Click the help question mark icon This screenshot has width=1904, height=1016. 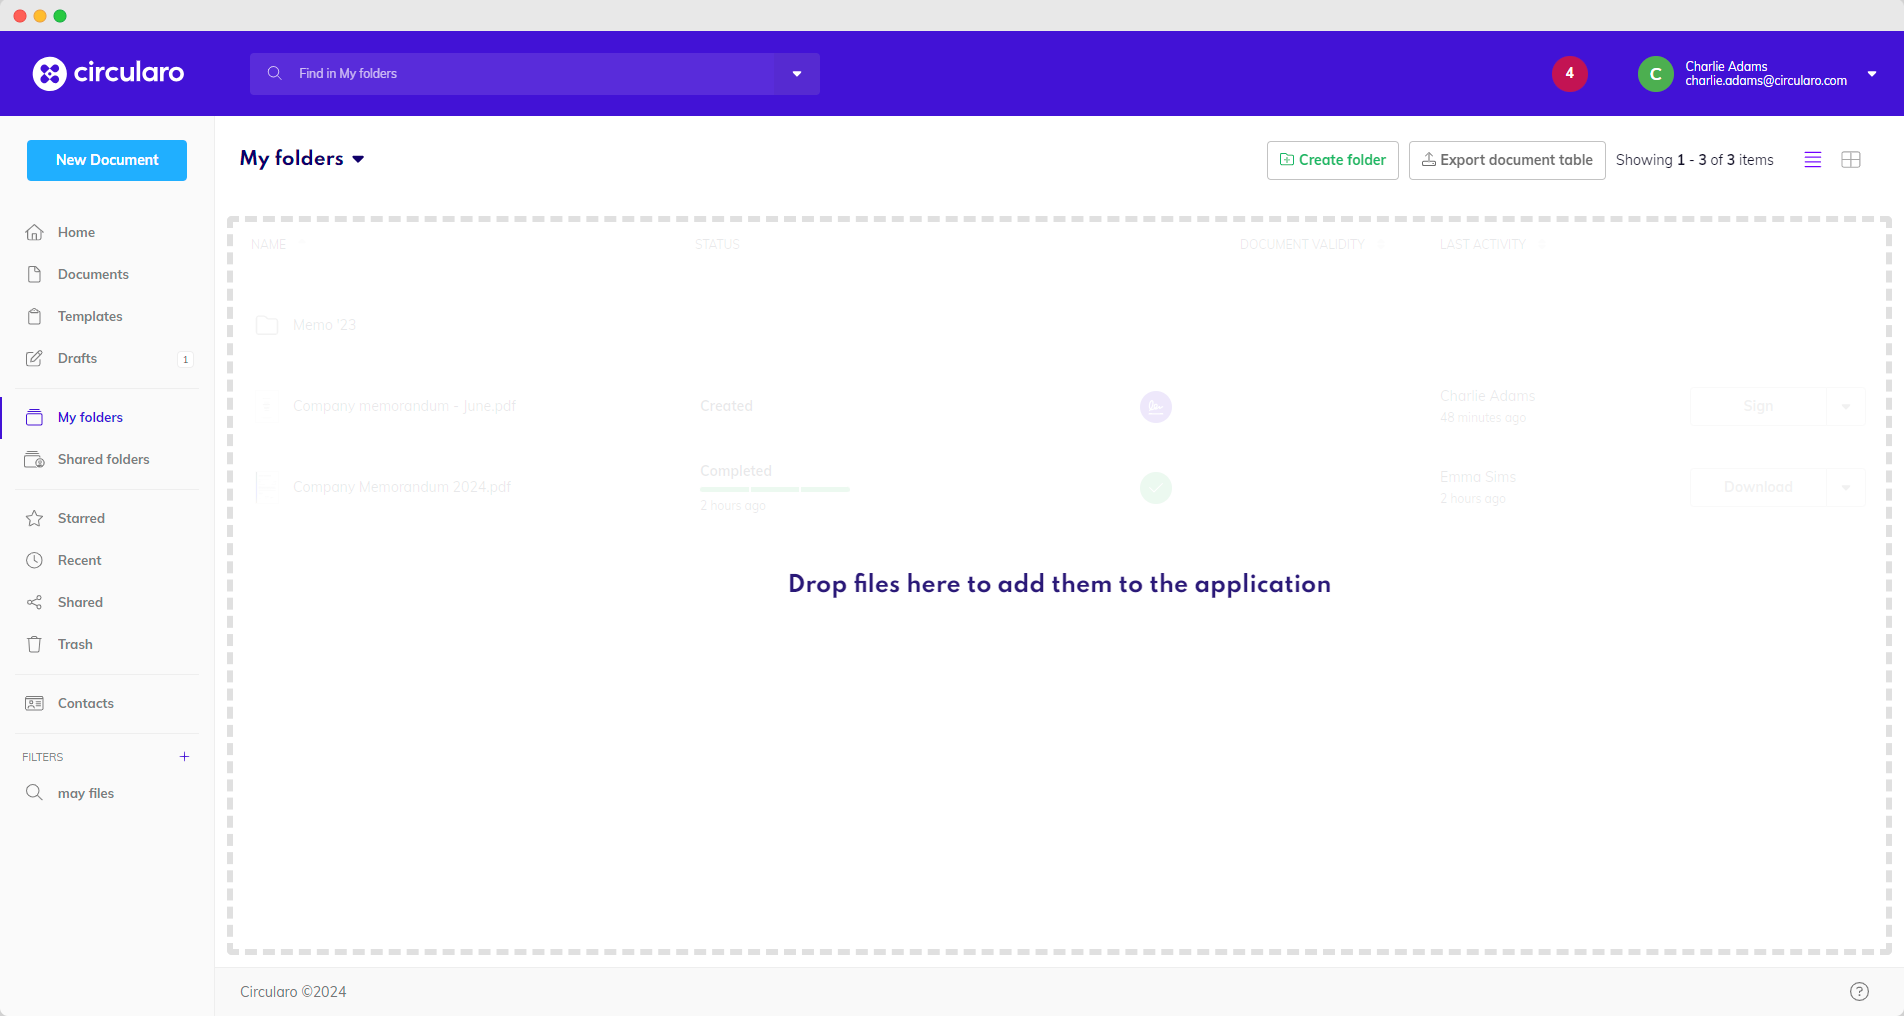(1859, 991)
